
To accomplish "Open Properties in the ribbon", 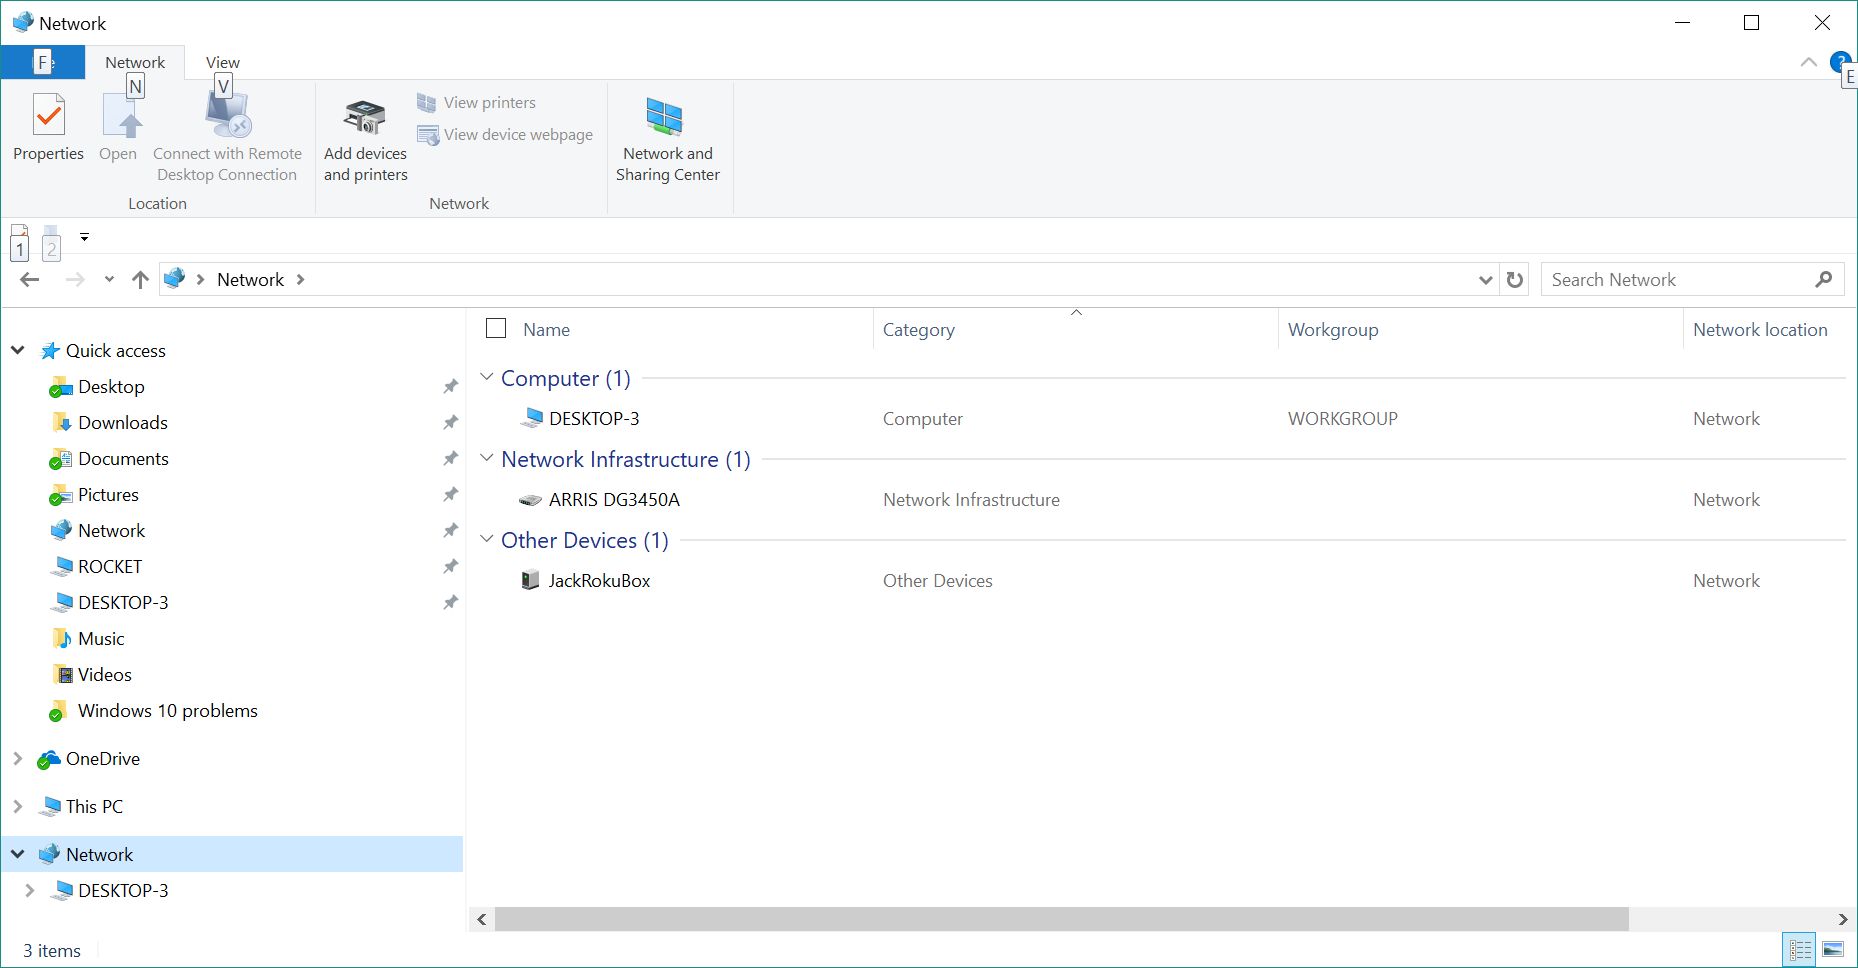I will (x=48, y=127).
